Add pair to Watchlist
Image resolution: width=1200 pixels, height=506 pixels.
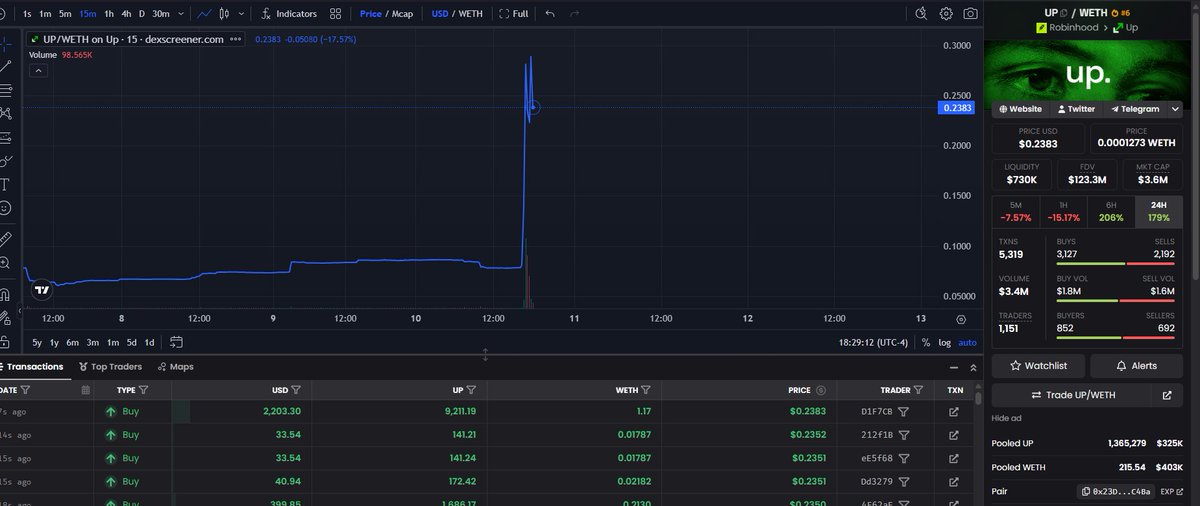(x=1038, y=366)
